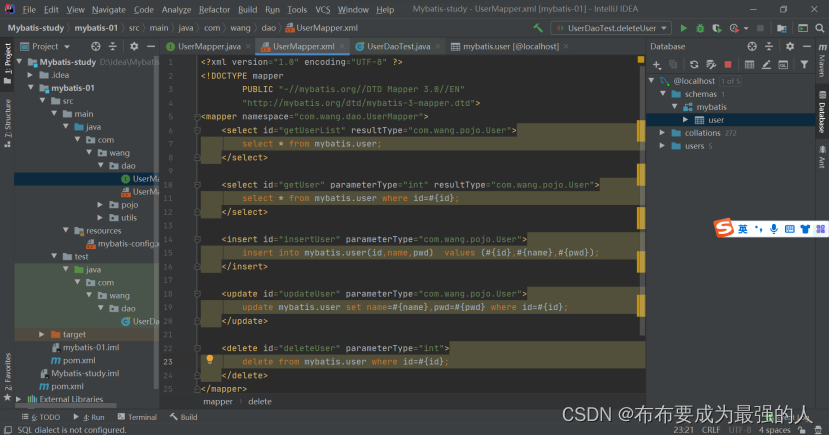Open the VCS menu
Viewport: 830px width, 435px height.
click(x=323, y=10)
